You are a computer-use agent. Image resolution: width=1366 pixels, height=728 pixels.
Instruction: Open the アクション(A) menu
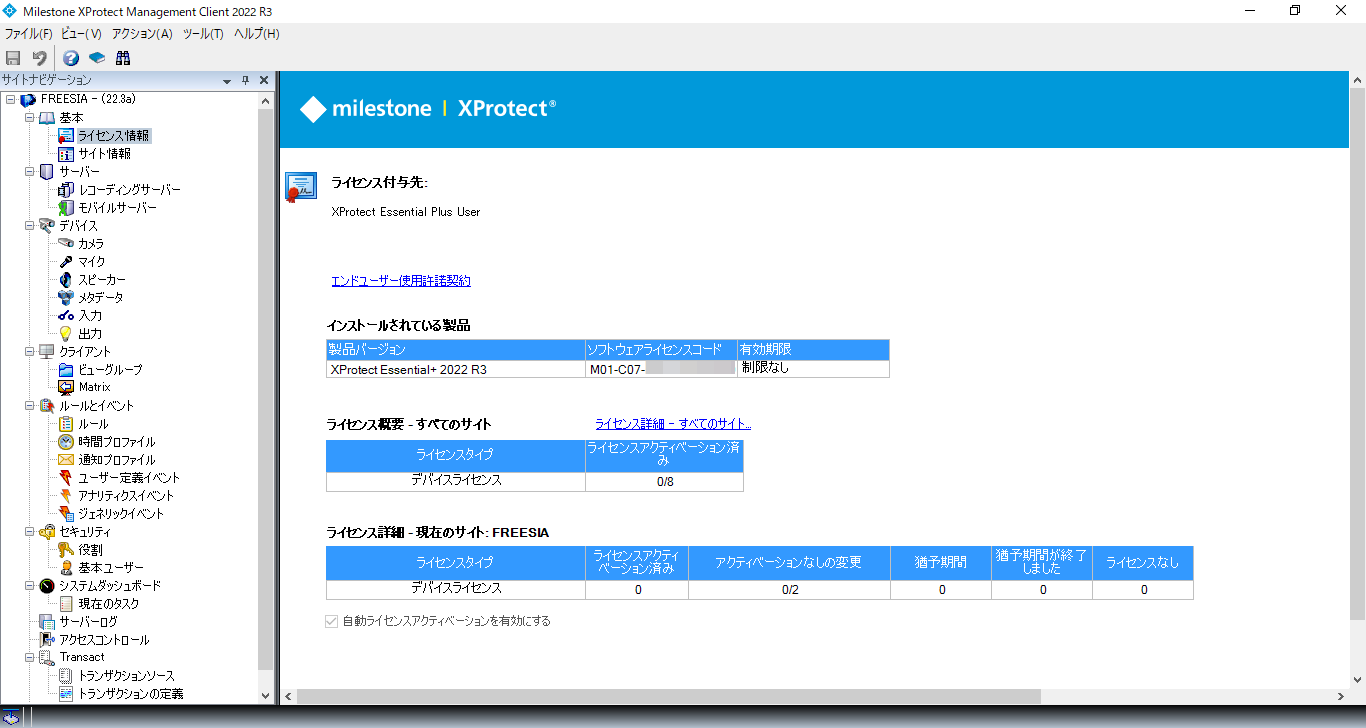(x=142, y=34)
